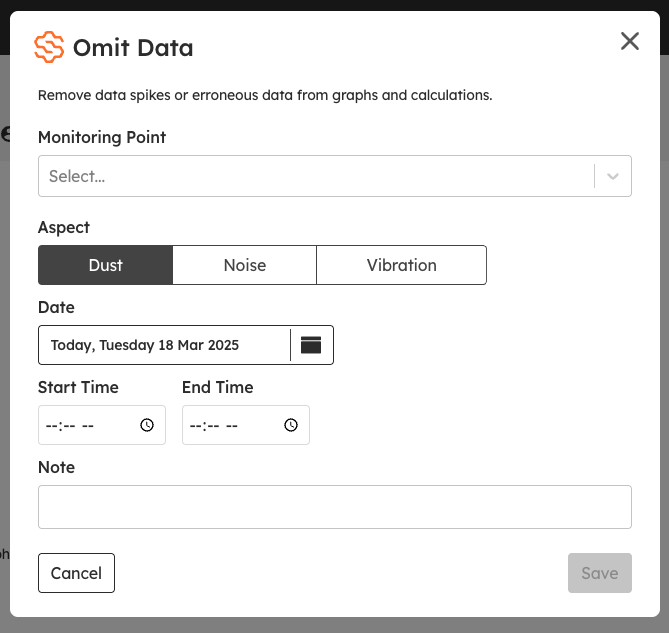Image resolution: width=669 pixels, height=633 pixels.
Task: Click the Note label
Action: pos(56,467)
